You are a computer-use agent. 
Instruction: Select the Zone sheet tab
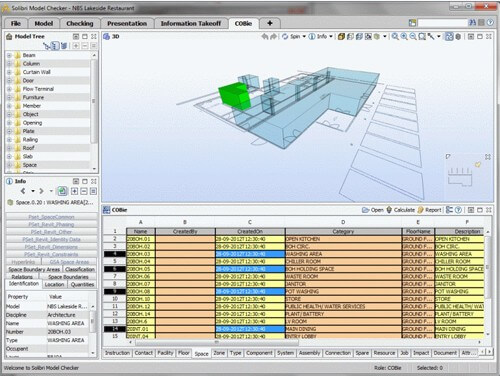tap(219, 353)
